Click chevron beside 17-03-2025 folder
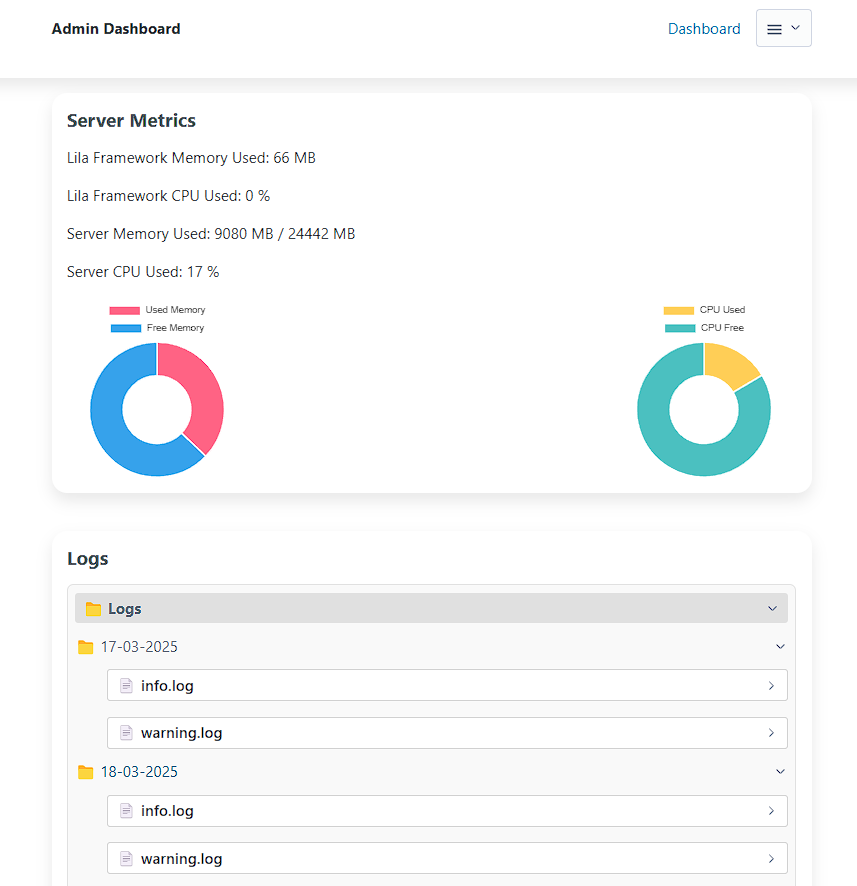 (x=780, y=646)
